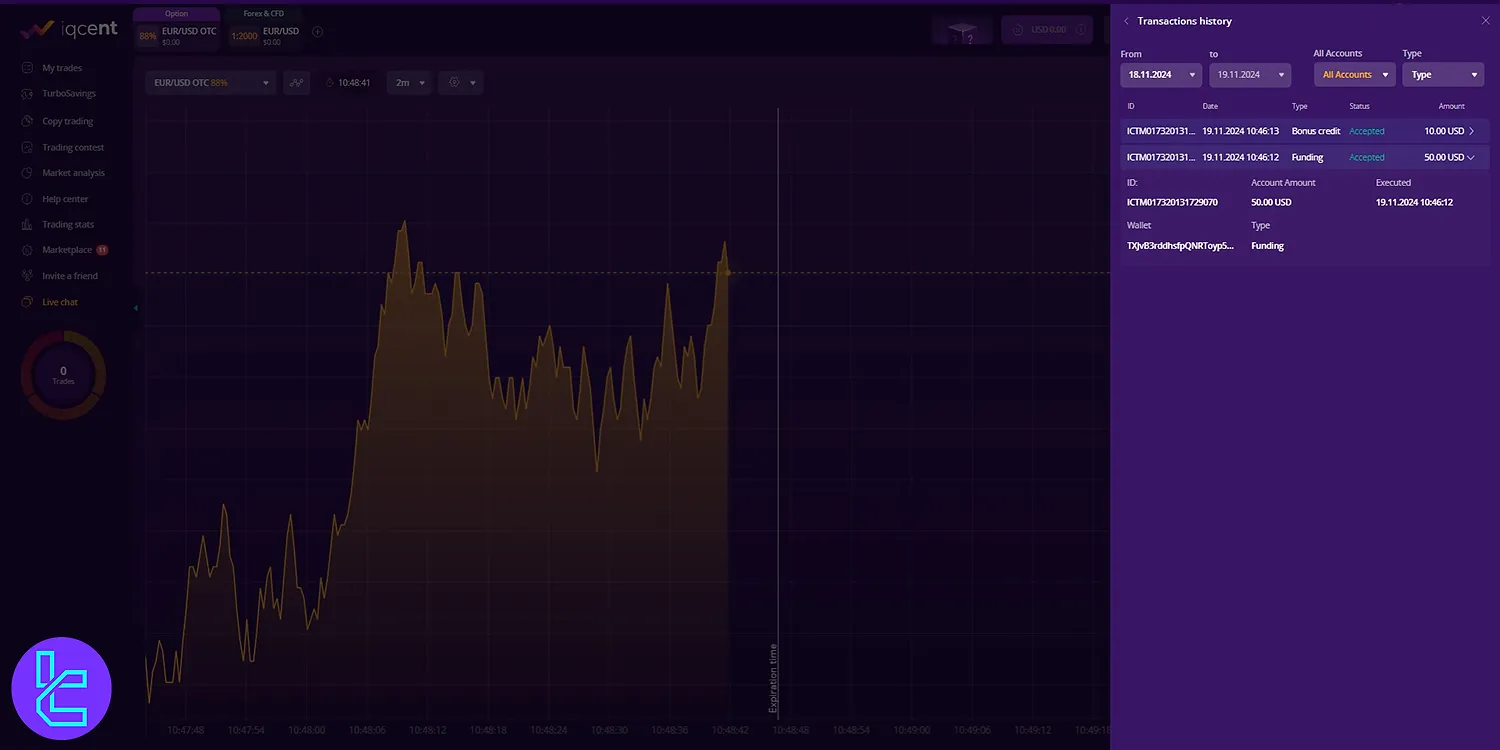
Task: Click the 0 Trades donut gauge
Action: tap(63, 375)
